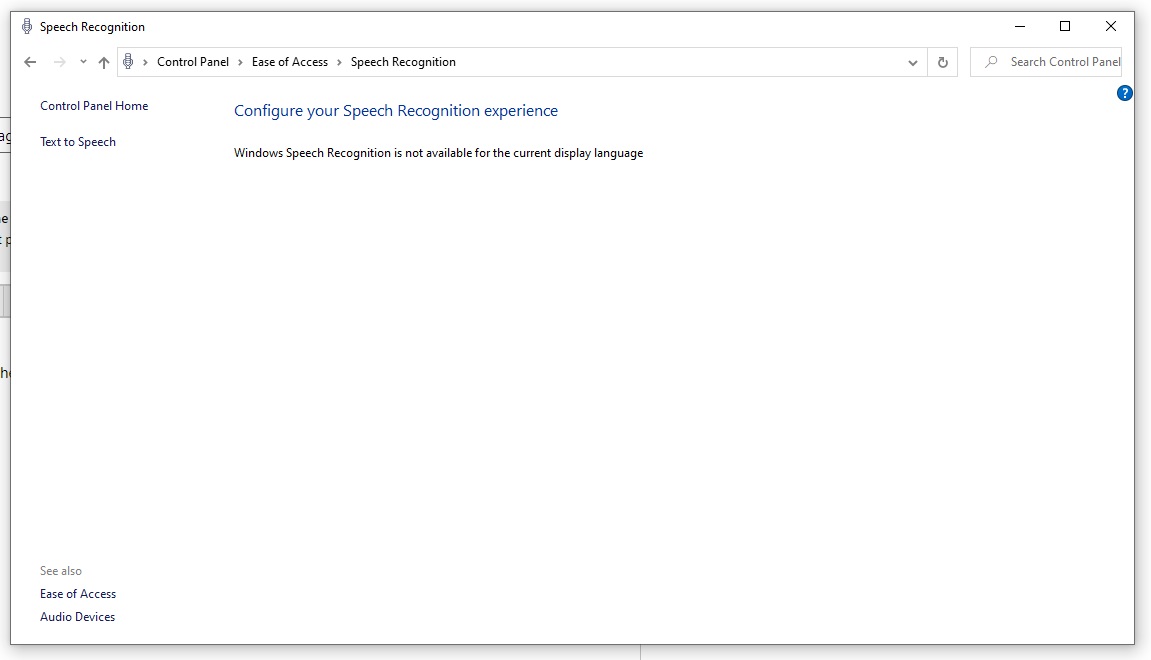Viewport: 1151px width, 660px height.
Task: Maximize the Speech Recognition window
Action: pyautogui.click(x=1065, y=26)
